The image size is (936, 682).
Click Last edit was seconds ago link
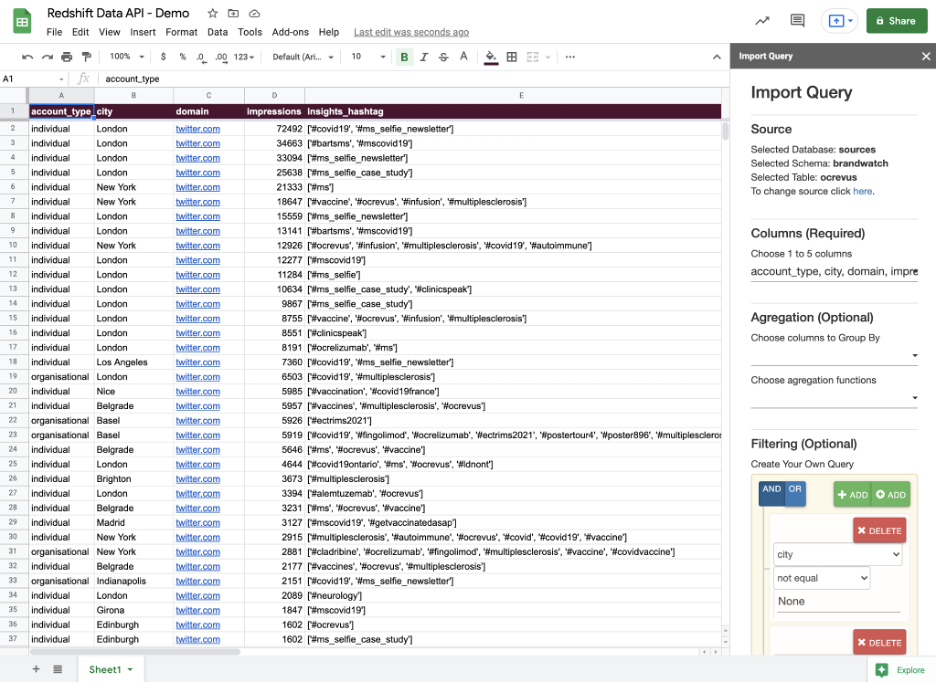click(411, 32)
